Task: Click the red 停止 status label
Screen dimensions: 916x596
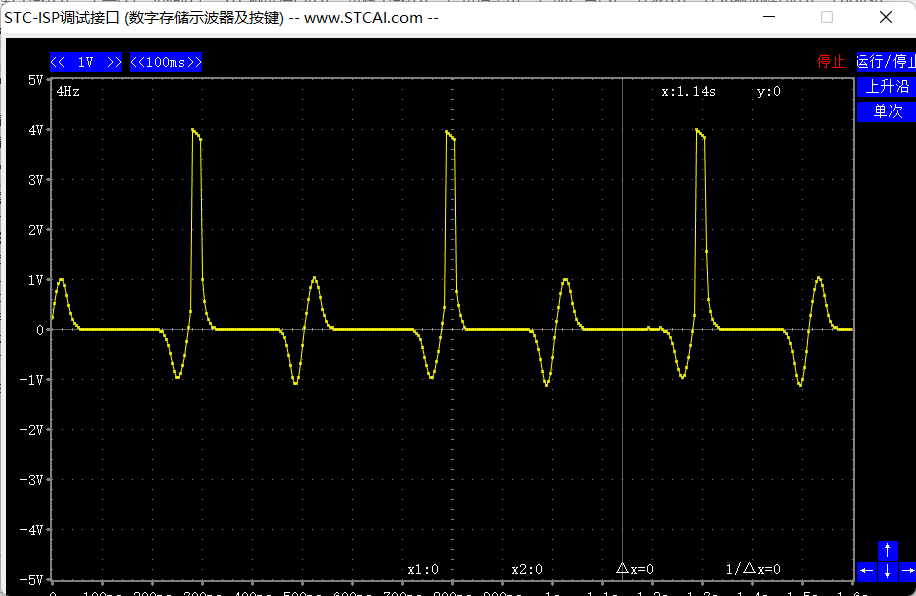Action: (x=831, y=62)
